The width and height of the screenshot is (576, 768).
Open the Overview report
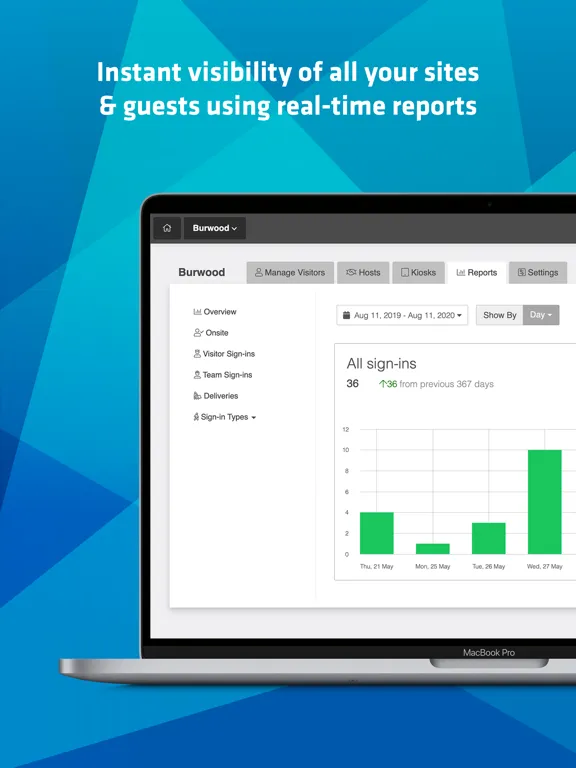[215, 312]
